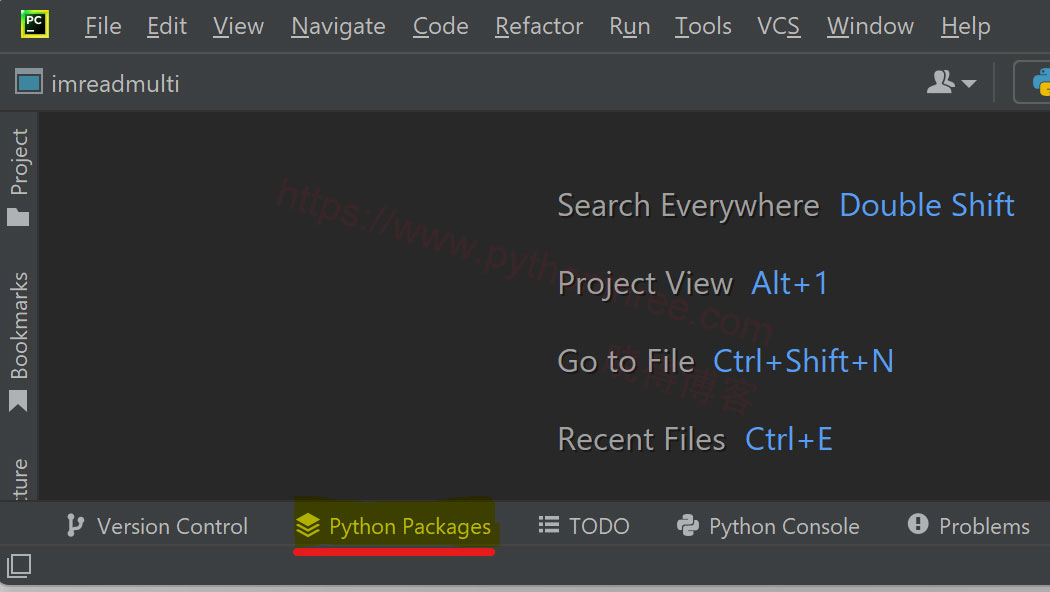Click the Python Console icon
1050x592 pixels.
tap(688, 525)
